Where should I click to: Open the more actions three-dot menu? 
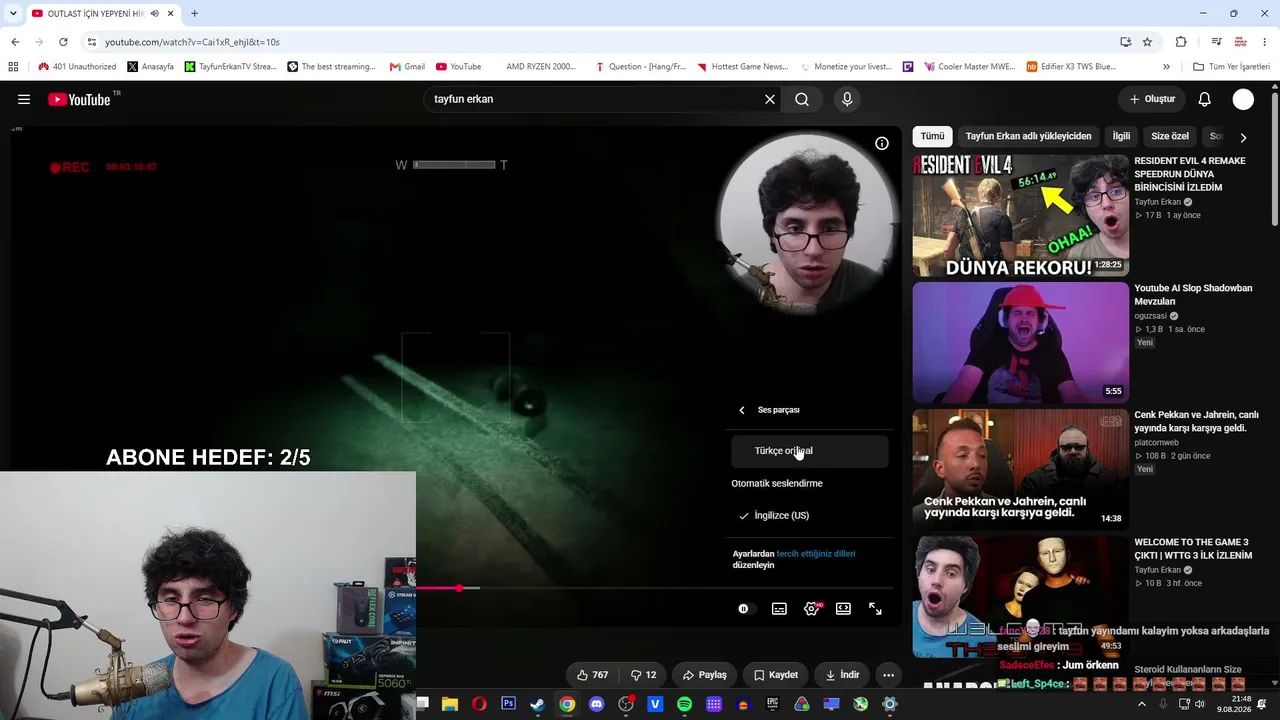(888, 675)
